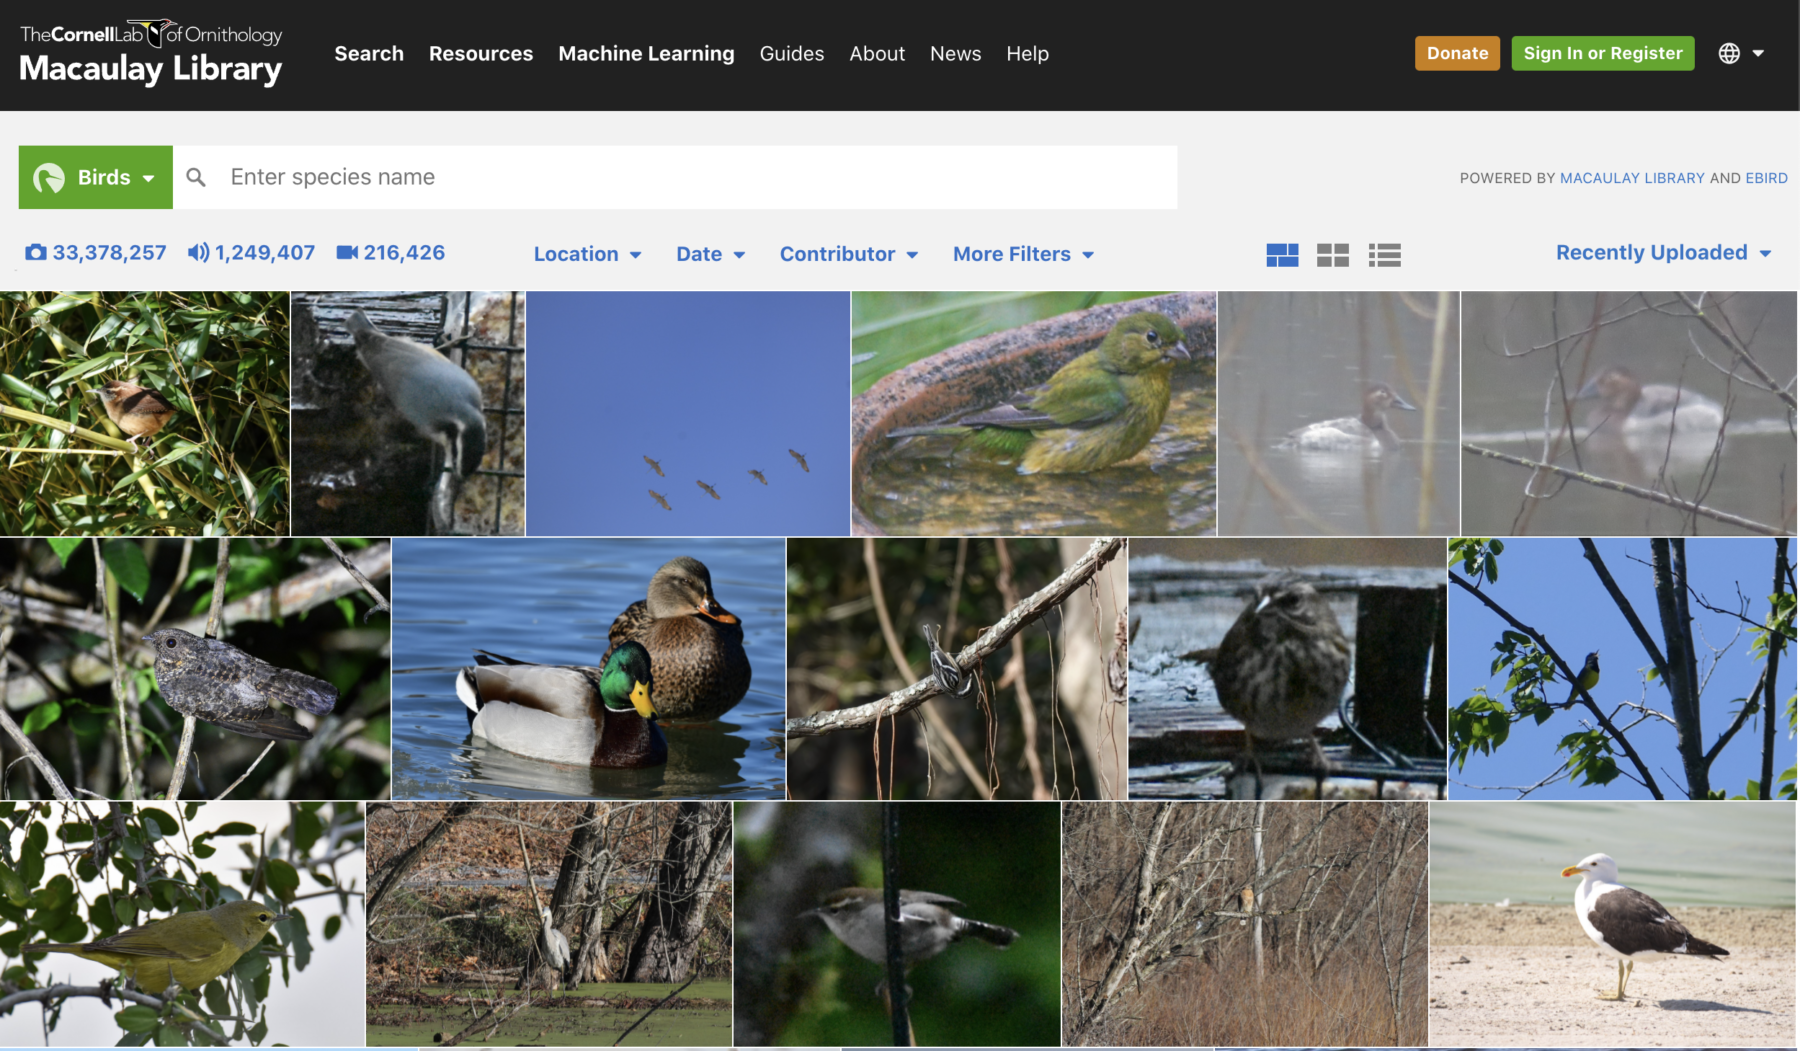Open mallard pair on water photo
This screenshot has width=1800, height=1051.
[588, 669]
